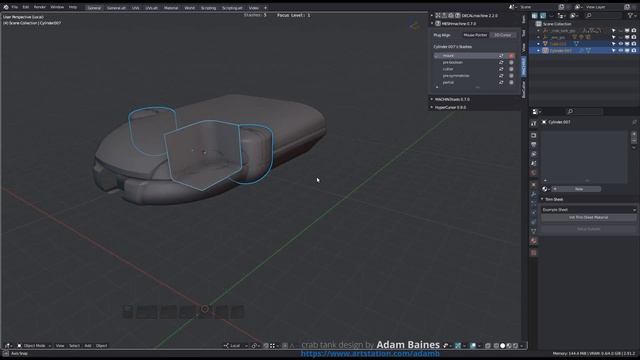
Task: Expand the MACHIN3tools 0.7.0 panel
Action: pyautogui.click(x=432, y=99)
